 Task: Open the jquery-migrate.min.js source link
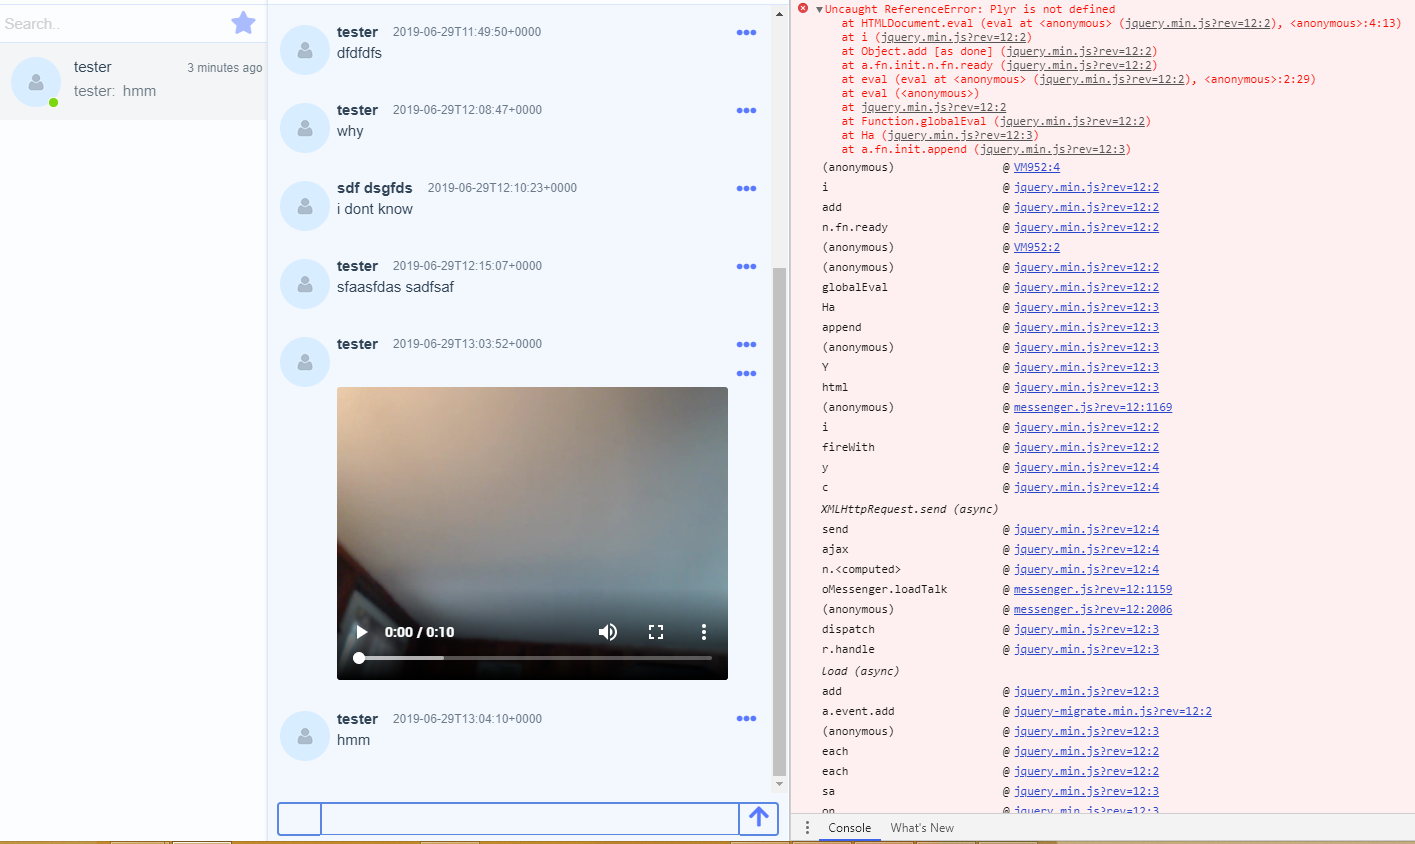tap(1112, 712)
